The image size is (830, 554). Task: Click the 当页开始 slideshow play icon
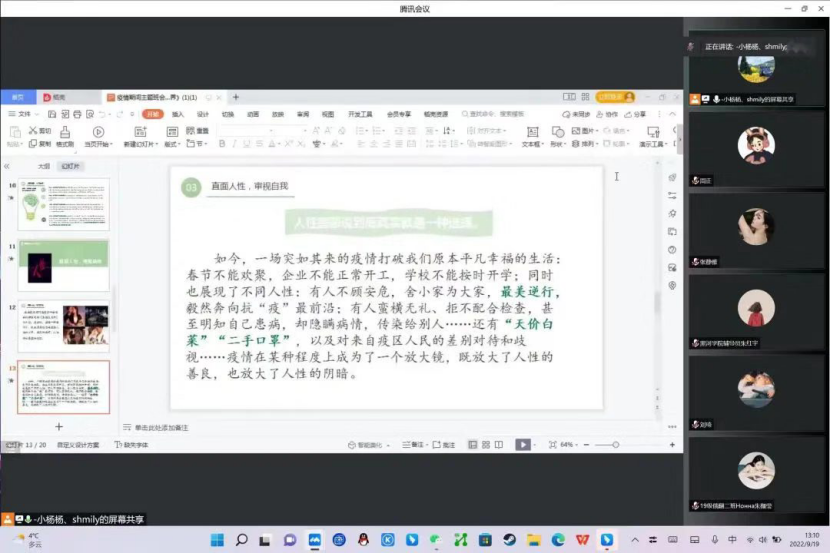tap(98, 132)
